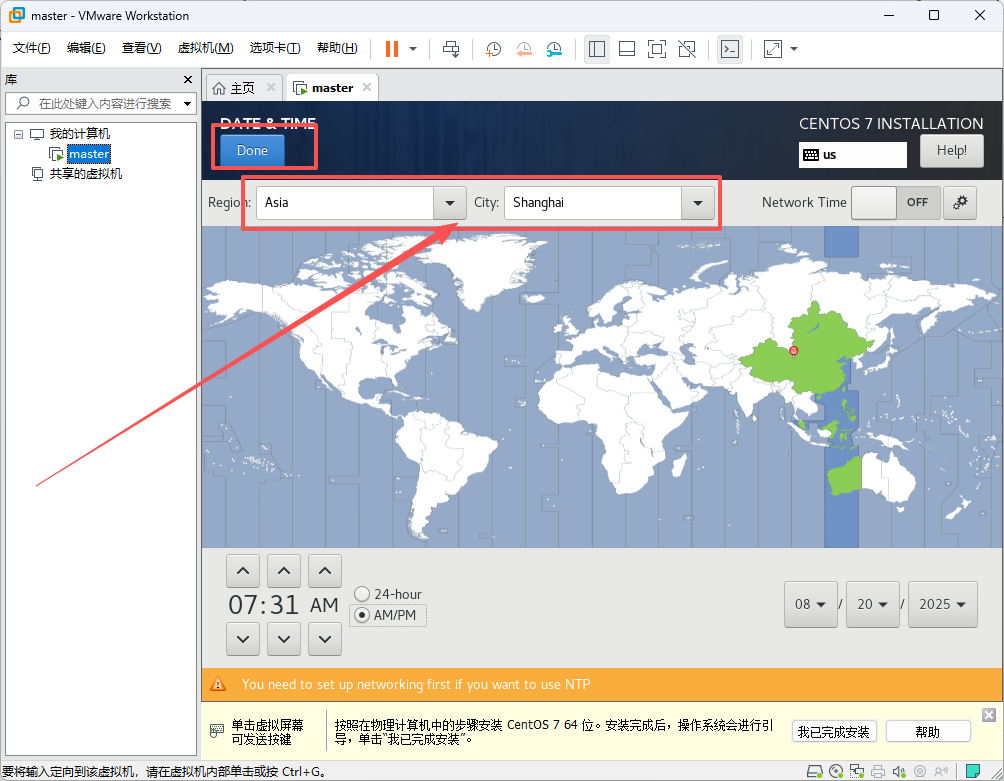The height and width of the screenshot is (781, 1004).
Task: Click the hard disk status icon
Action: point(814,771)
